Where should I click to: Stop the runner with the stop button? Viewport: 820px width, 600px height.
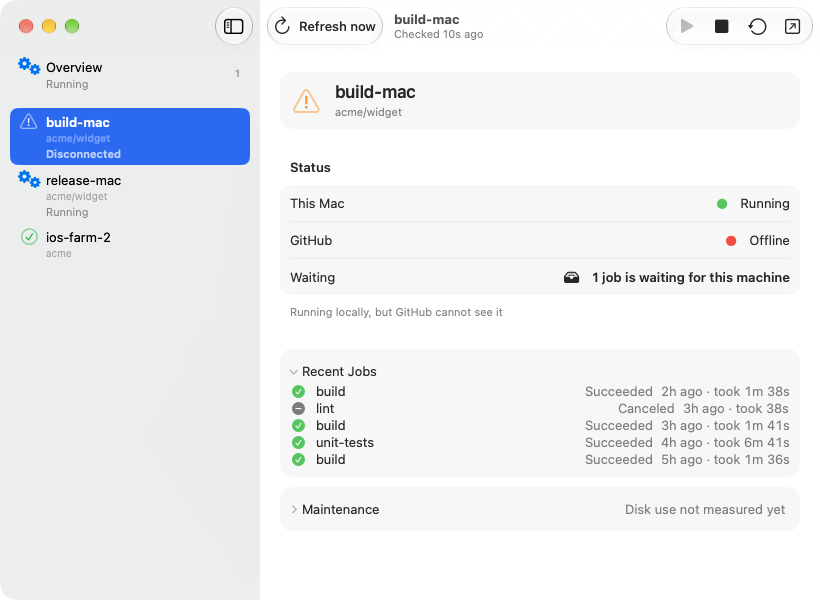(722, 26)
